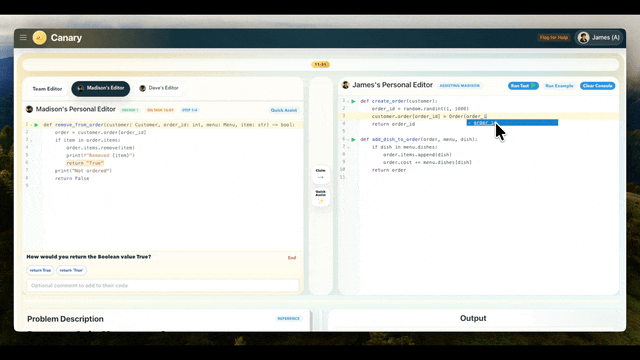The height and width of the screenshot is (360, 640).
Task: Click Madison's avatar in the tab
Action: 80,88
